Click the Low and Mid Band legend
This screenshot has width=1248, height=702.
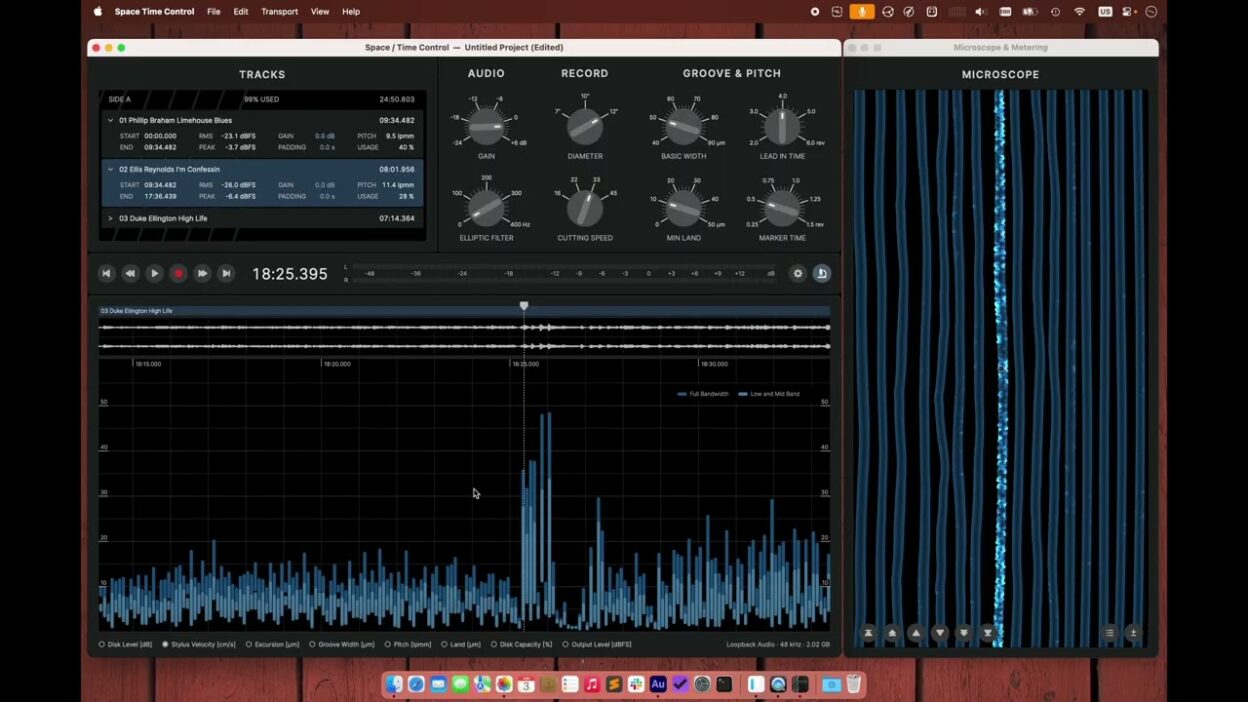pyautogui.click(x=770, y=394)
